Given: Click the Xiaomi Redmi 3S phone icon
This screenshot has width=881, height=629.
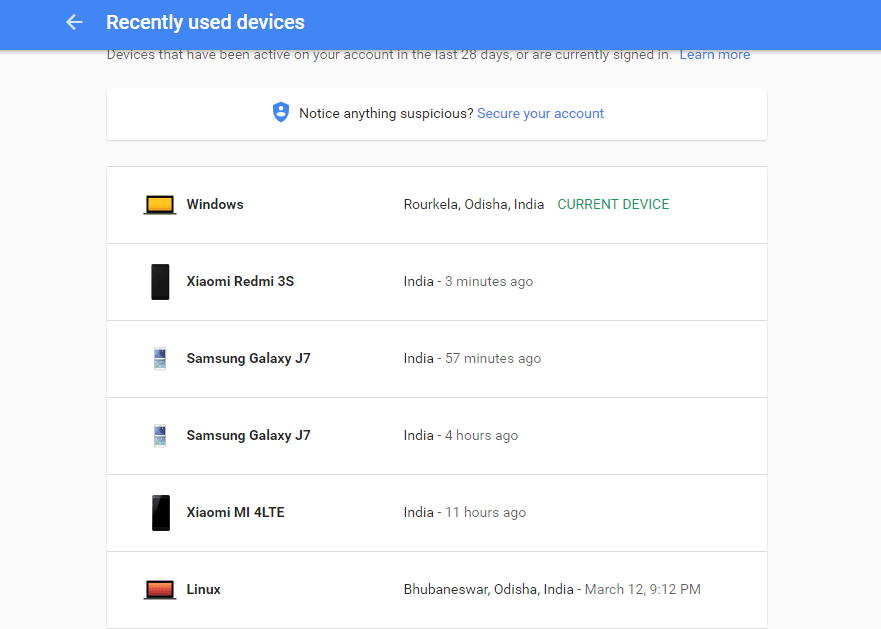Looking at the screenshot, I should click(x=160, y=281).
